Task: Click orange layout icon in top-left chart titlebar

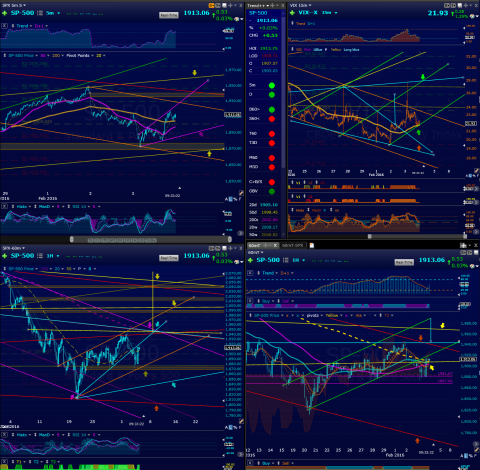Action: tap(211, 5)
